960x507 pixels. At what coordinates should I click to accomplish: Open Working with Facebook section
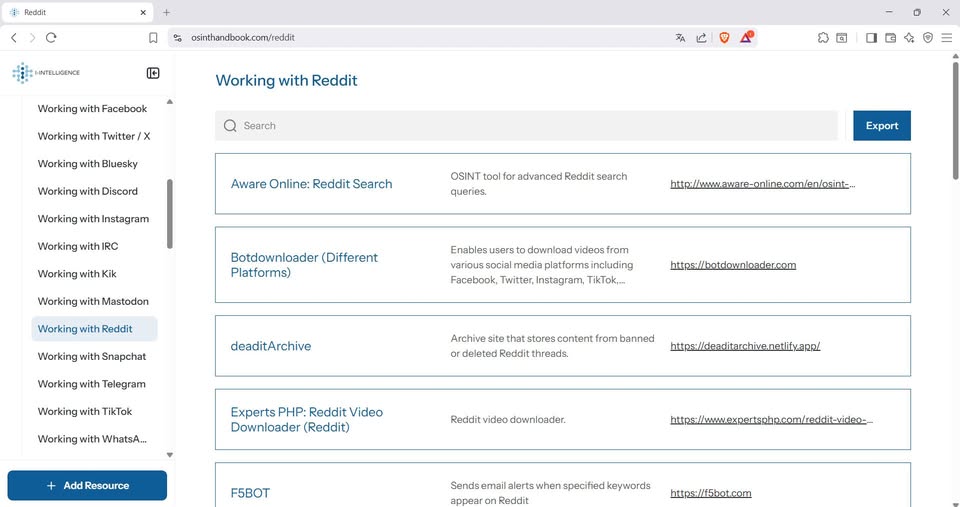[x=92, y=108]
